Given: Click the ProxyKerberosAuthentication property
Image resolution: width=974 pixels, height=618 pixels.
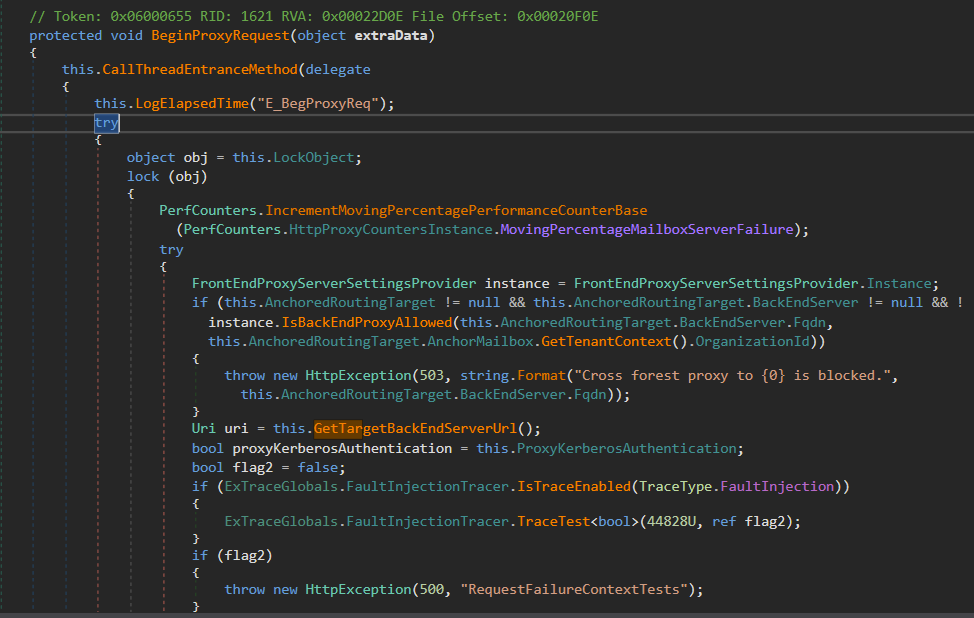Looking at the screenshot, I should click(x=627, y=448).
